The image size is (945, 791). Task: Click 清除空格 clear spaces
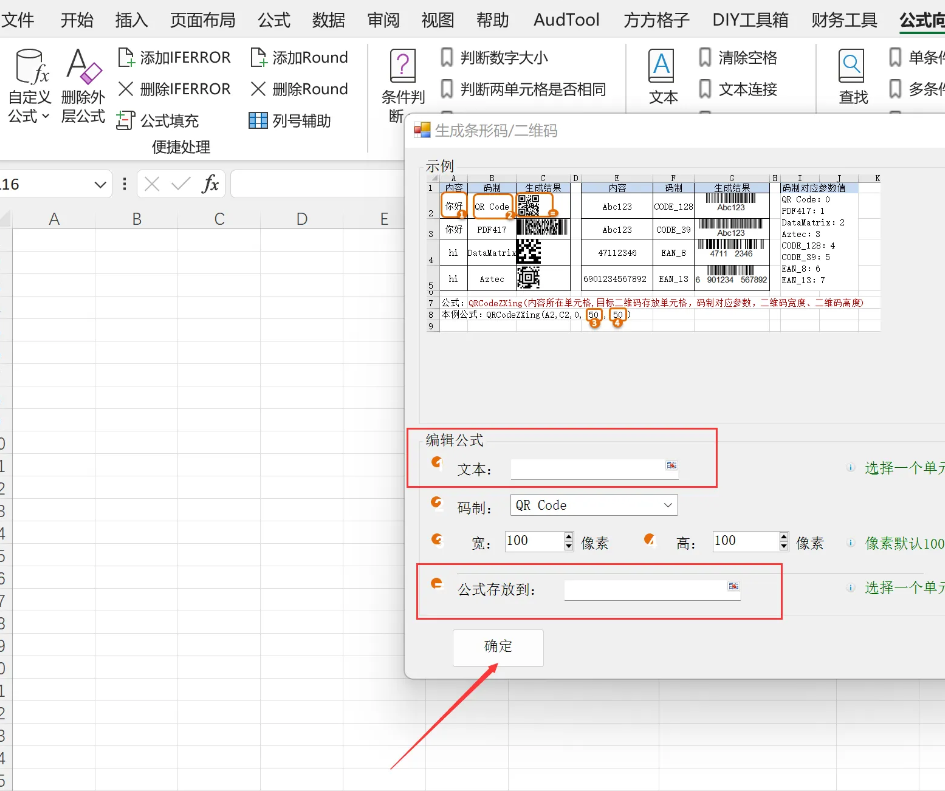coord(738,58)
